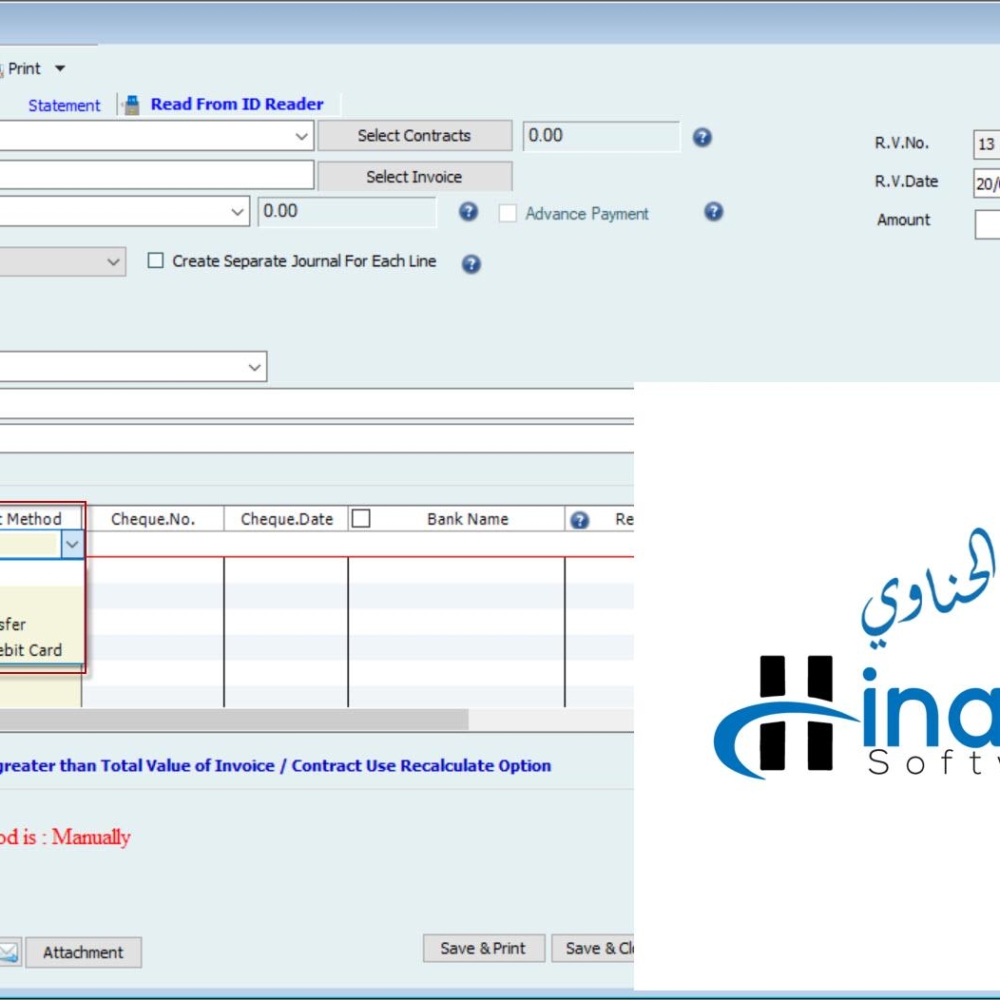Click the envelope icon beside Attachment

[9, 952]
